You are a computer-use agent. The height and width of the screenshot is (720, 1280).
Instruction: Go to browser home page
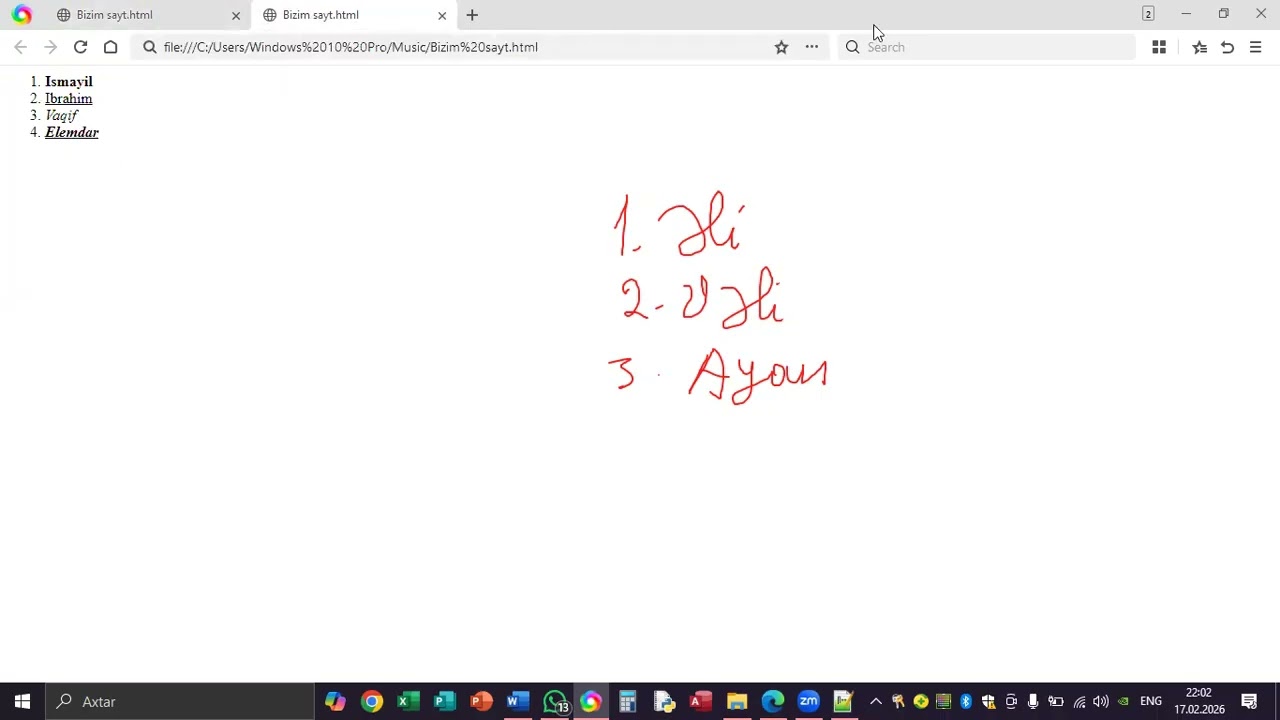(110, 47)
